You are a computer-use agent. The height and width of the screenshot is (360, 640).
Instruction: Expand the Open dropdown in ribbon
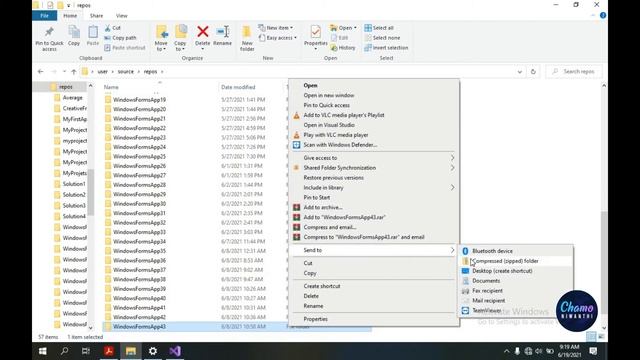tap(343, 28)
